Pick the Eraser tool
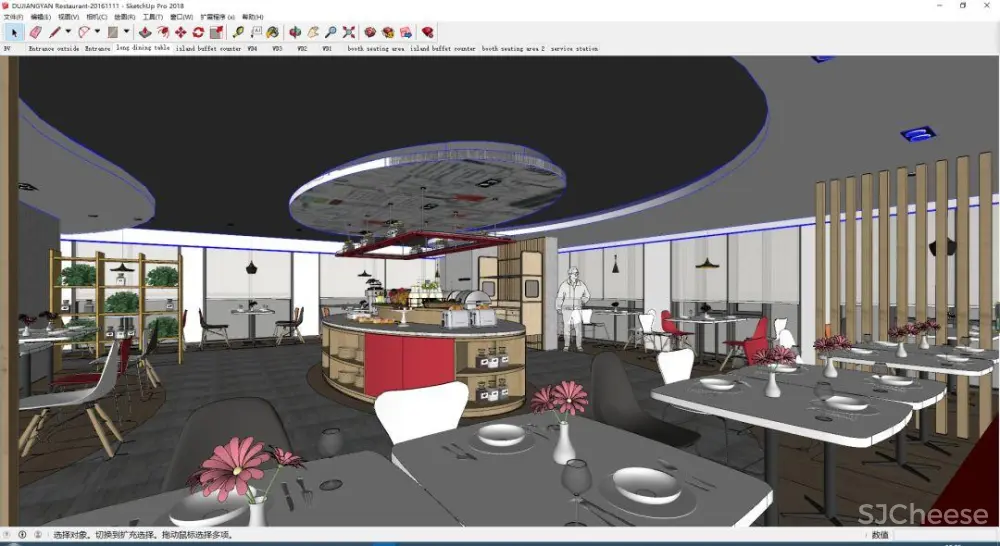Screen dimensions: 1000x546 pos(35,32)
